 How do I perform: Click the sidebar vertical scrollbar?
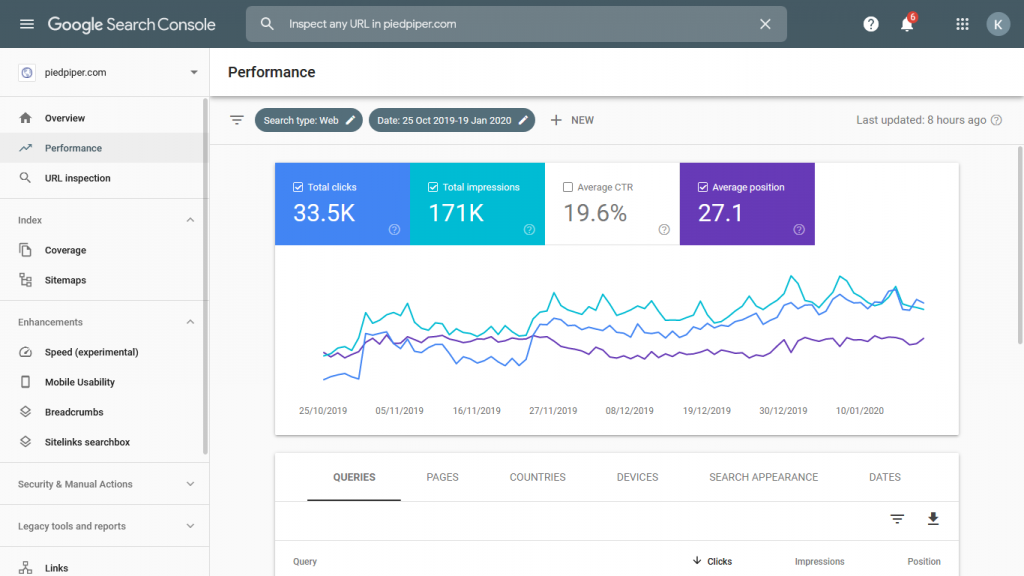(206, 276)
